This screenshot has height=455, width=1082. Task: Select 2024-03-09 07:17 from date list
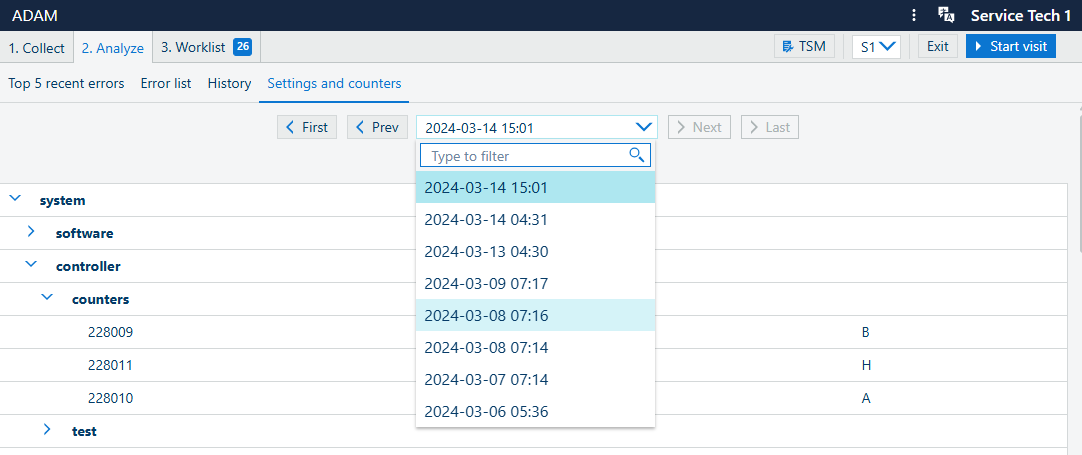[486, 283]
